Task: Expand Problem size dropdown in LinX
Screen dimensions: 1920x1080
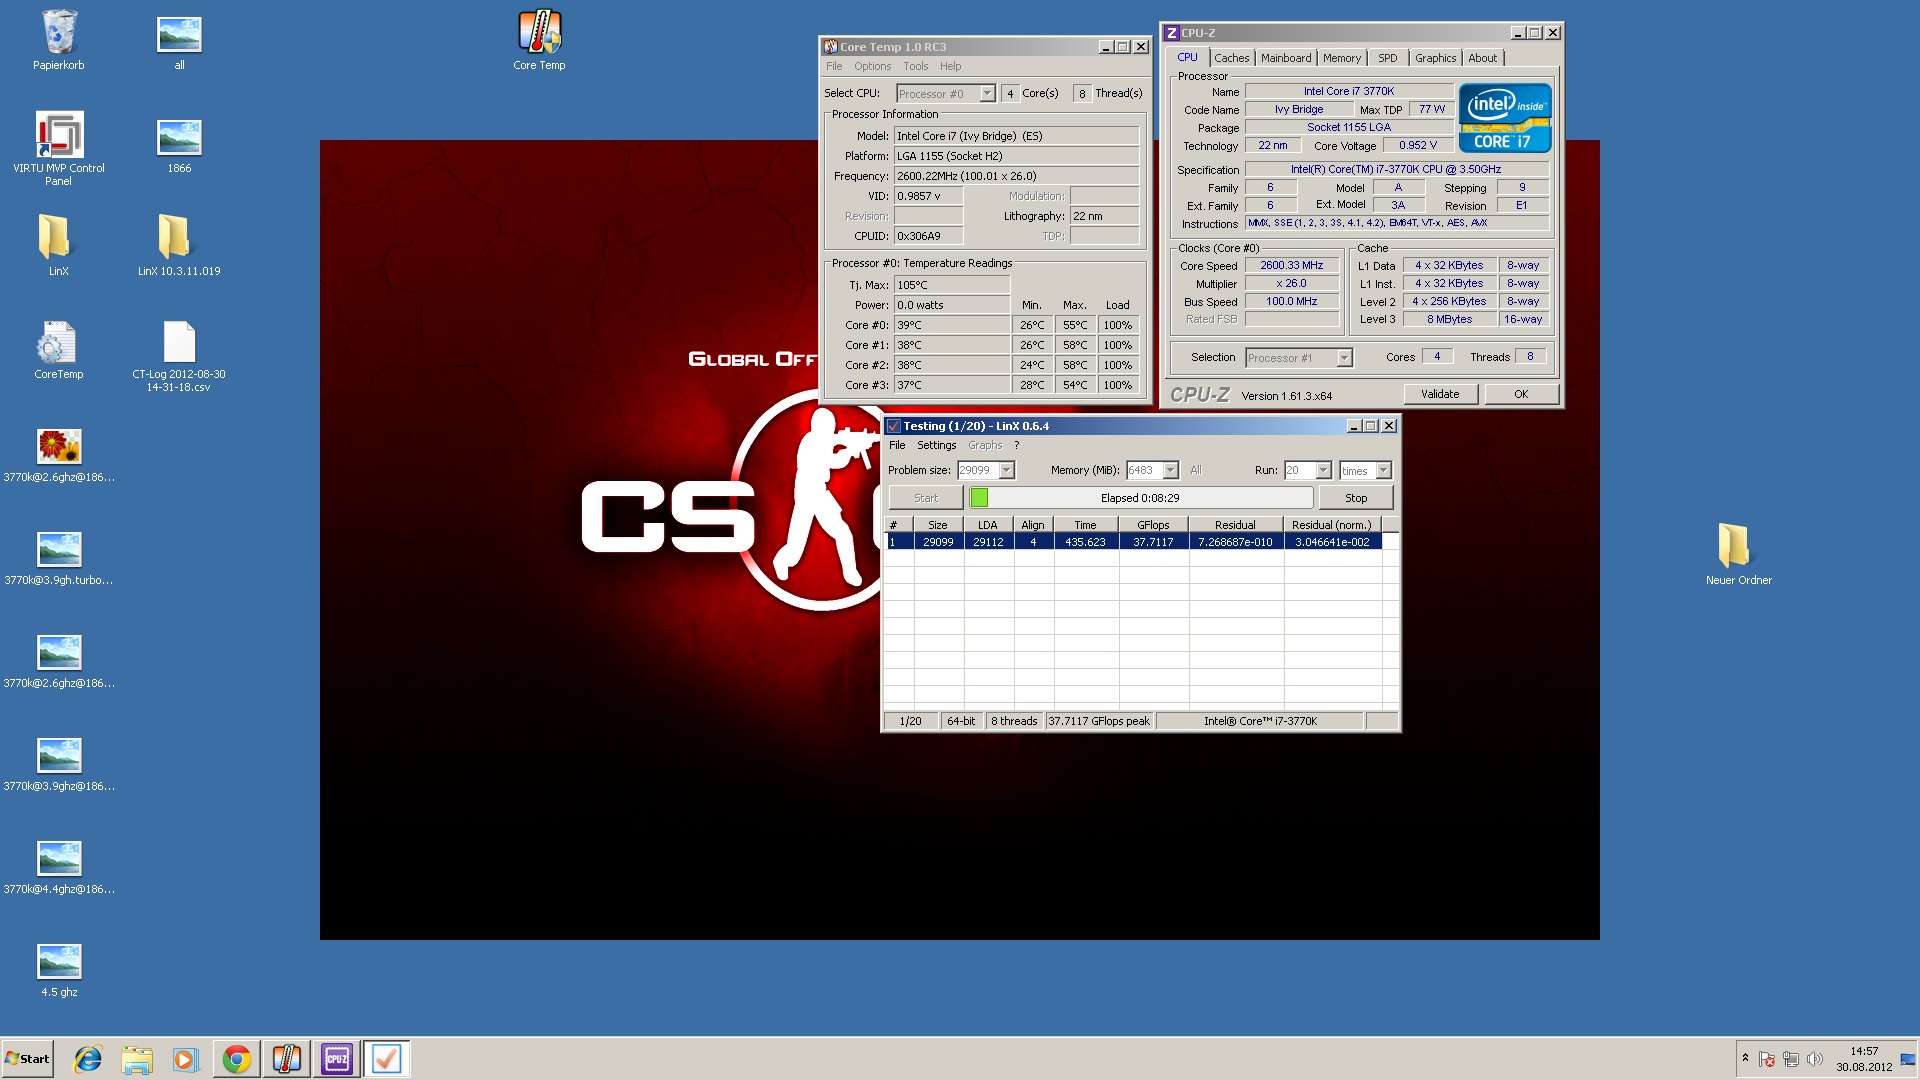Action: [1007, 471]
